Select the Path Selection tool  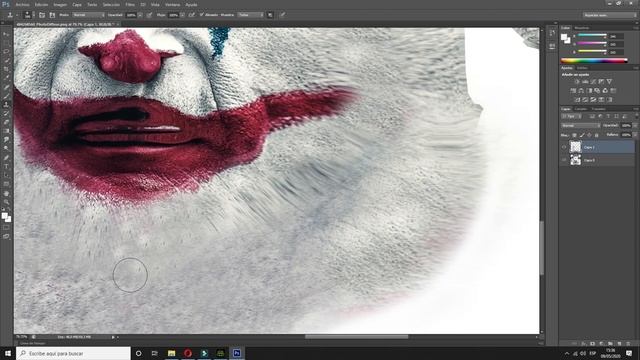6,175
